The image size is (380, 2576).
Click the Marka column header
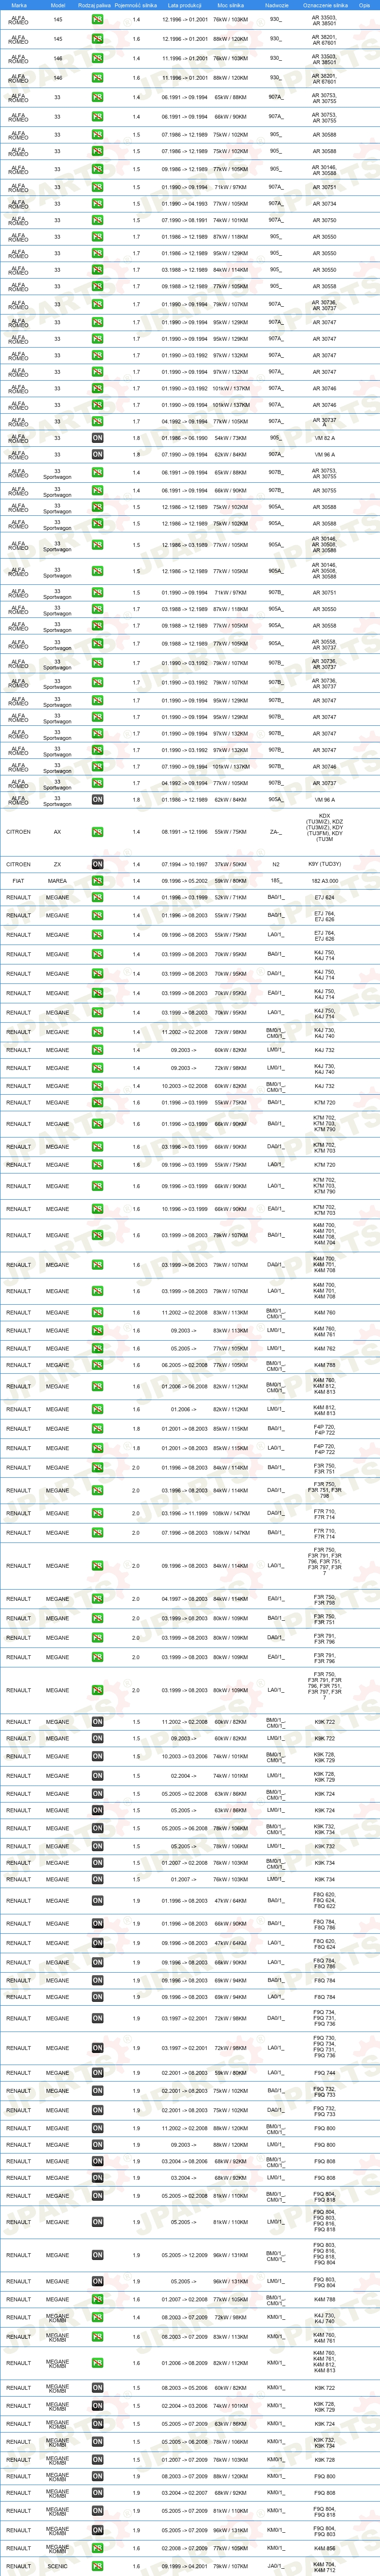19,5
